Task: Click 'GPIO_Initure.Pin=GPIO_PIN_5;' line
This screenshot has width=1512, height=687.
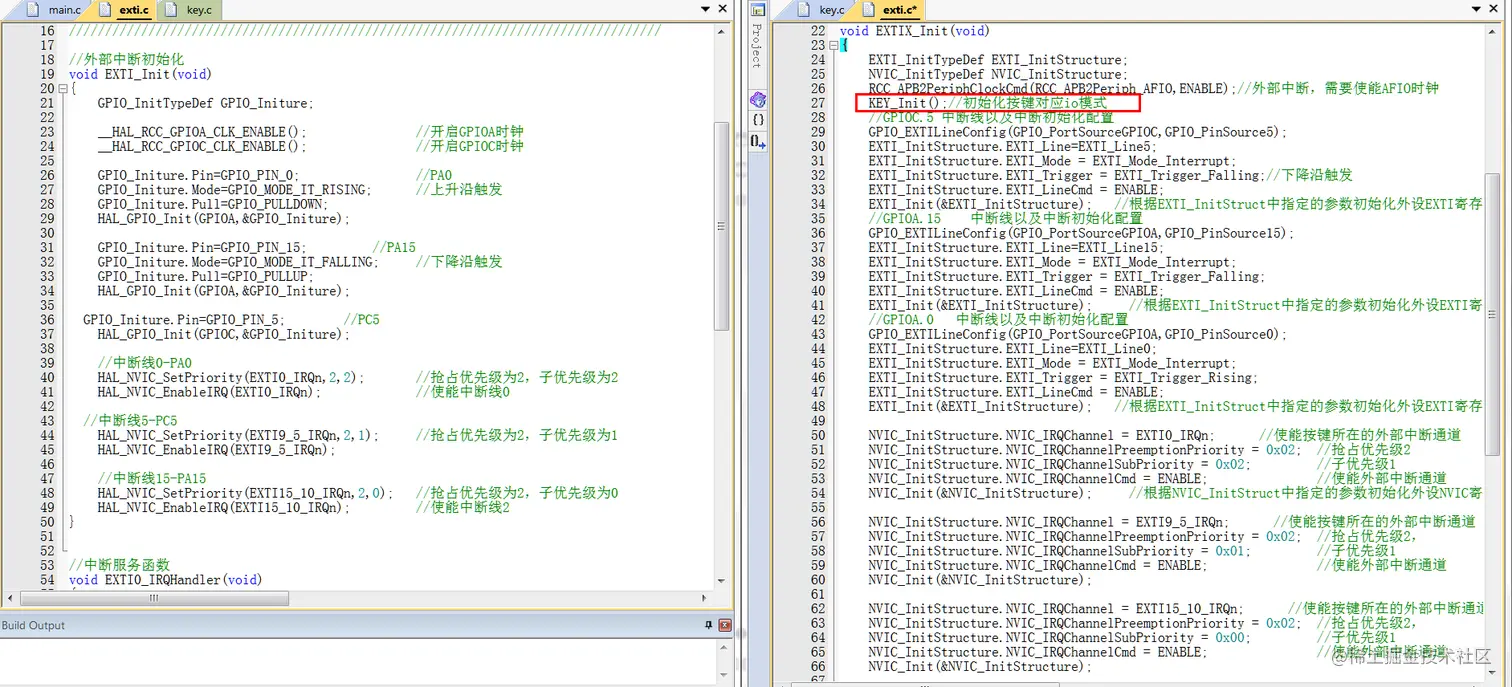Action: tap(184, 320)
